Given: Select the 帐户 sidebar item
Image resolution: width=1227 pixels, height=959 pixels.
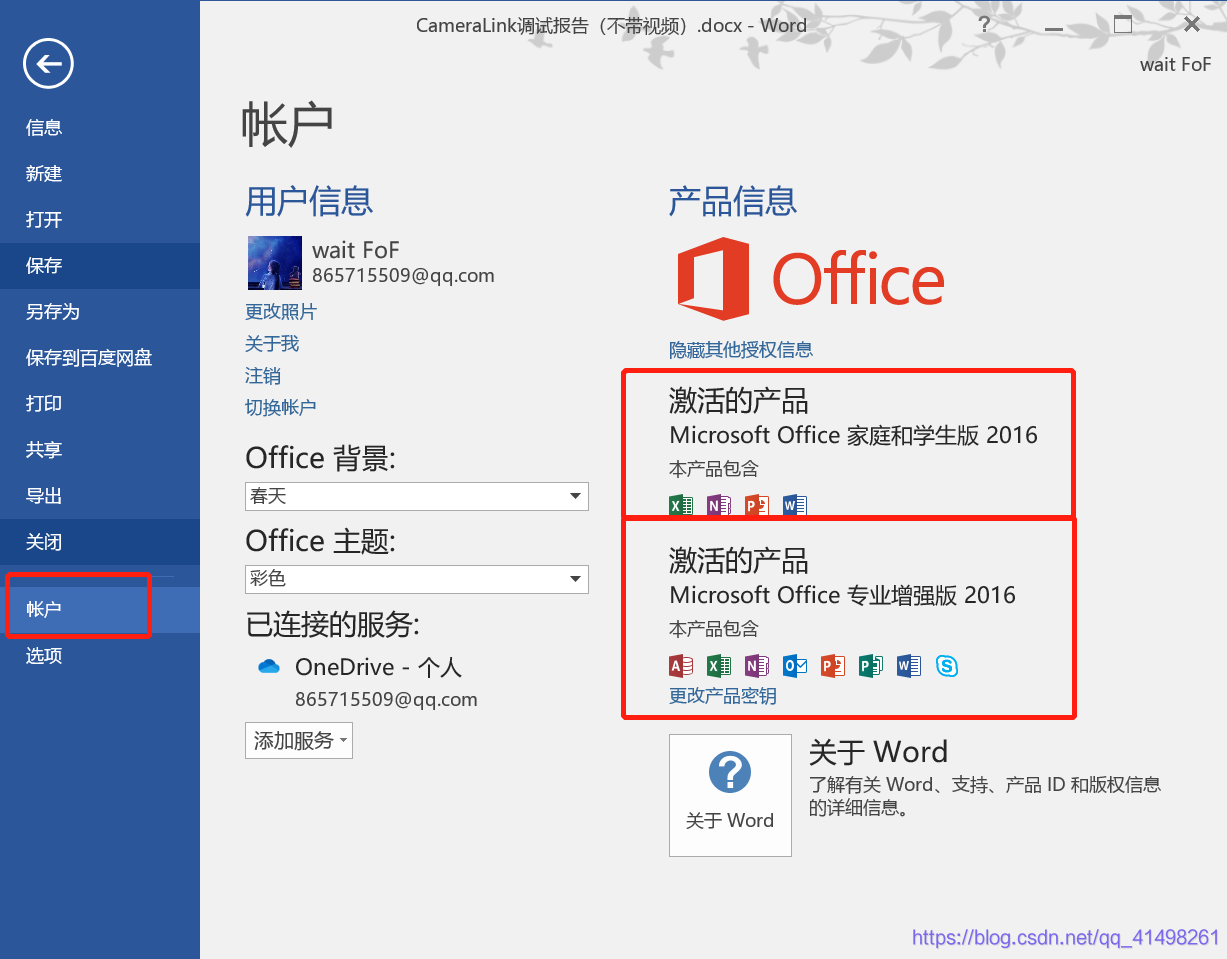Looking at the screenshot, I should click(100, 609).
